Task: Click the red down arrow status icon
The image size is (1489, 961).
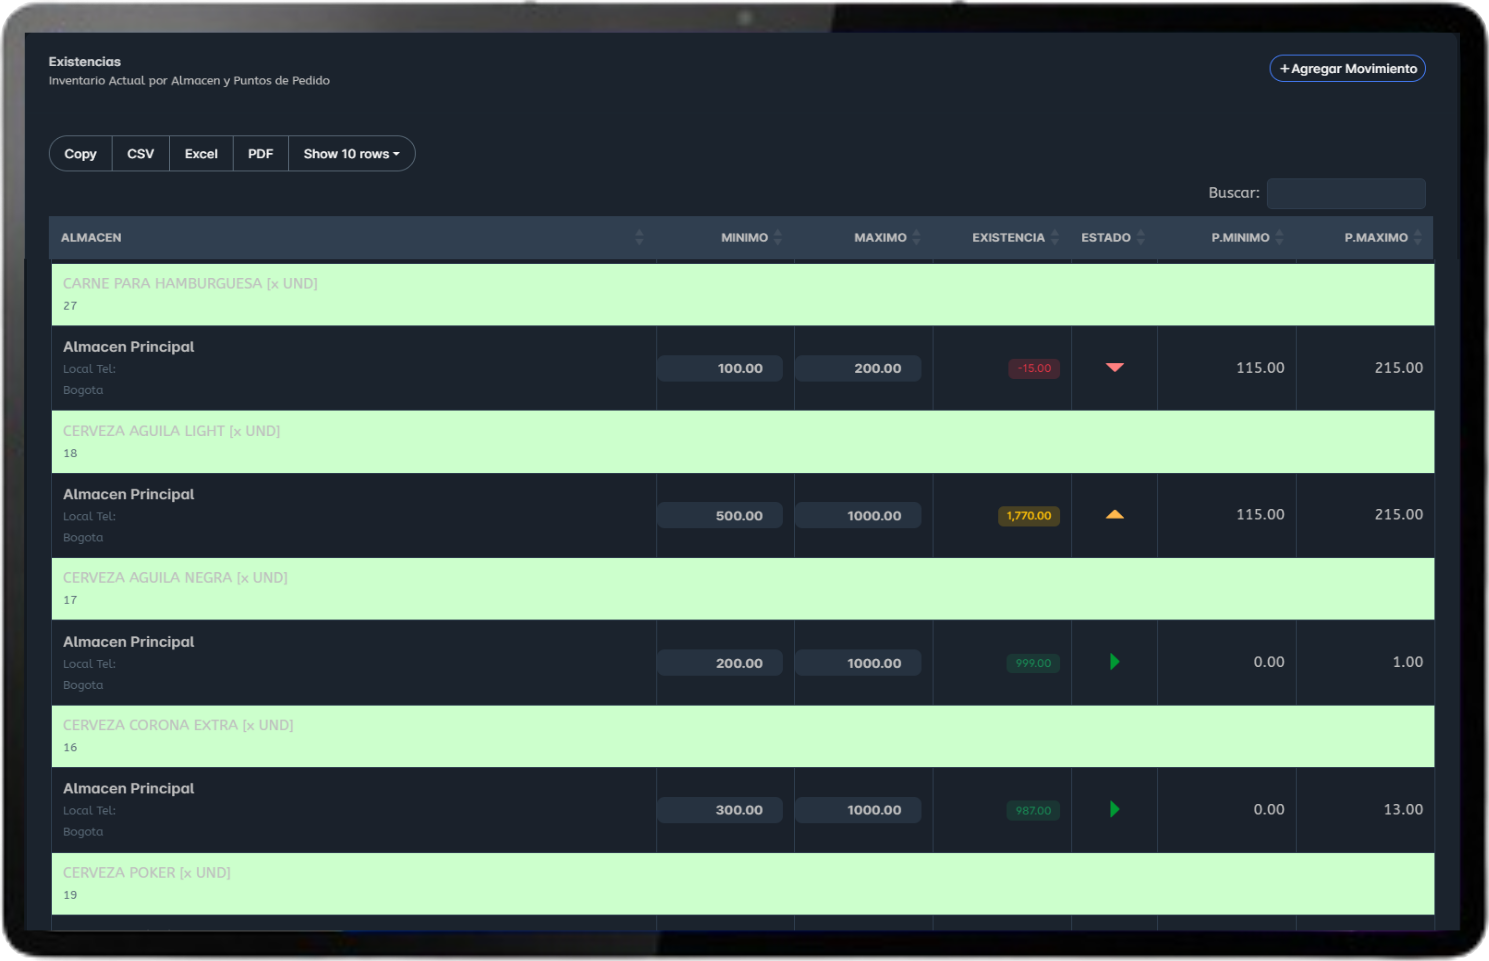Action: tap(1114, 368)
